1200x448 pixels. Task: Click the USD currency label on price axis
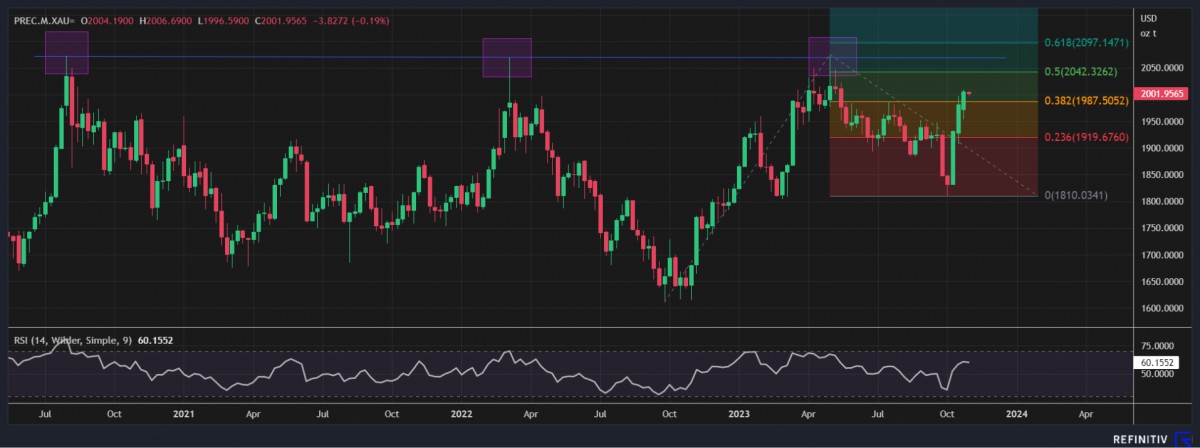1149,18
